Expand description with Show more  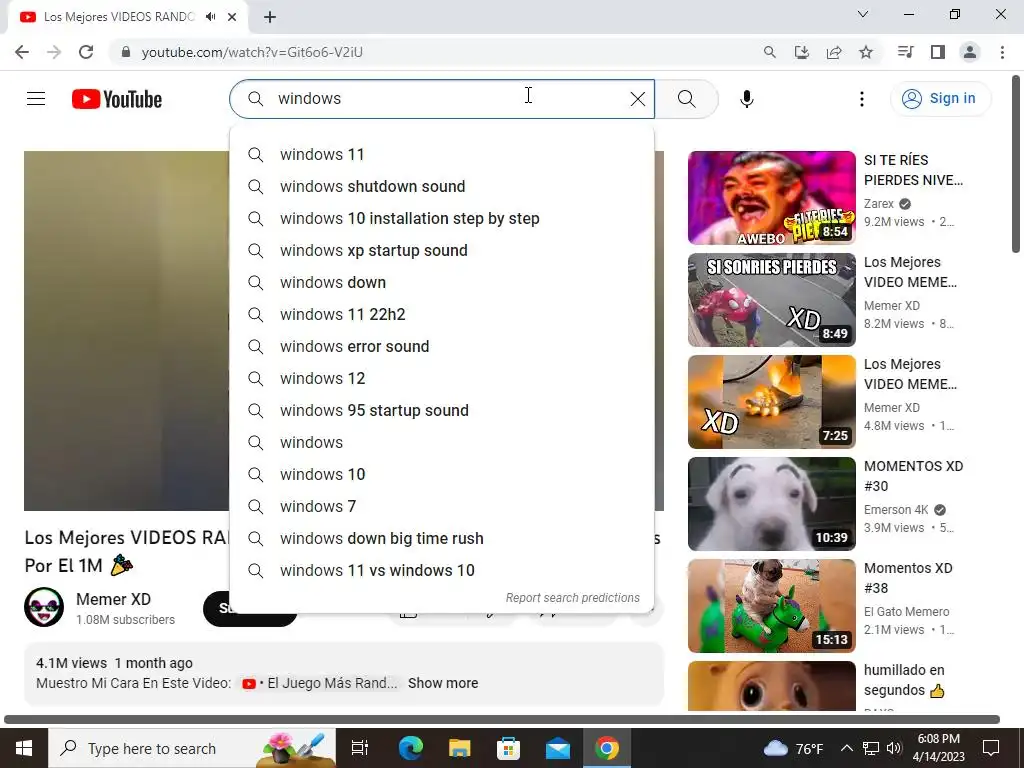443,683
